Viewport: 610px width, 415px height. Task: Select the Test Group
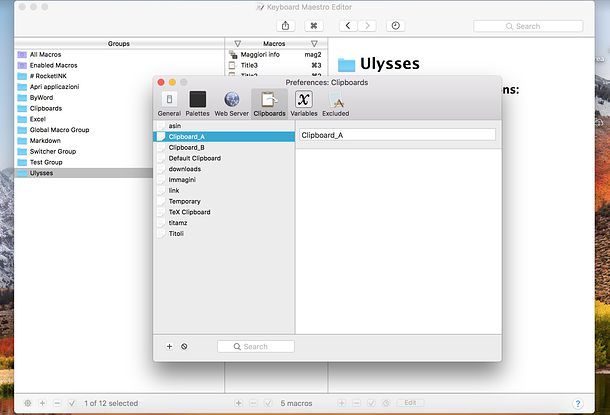tap(84, 162)
